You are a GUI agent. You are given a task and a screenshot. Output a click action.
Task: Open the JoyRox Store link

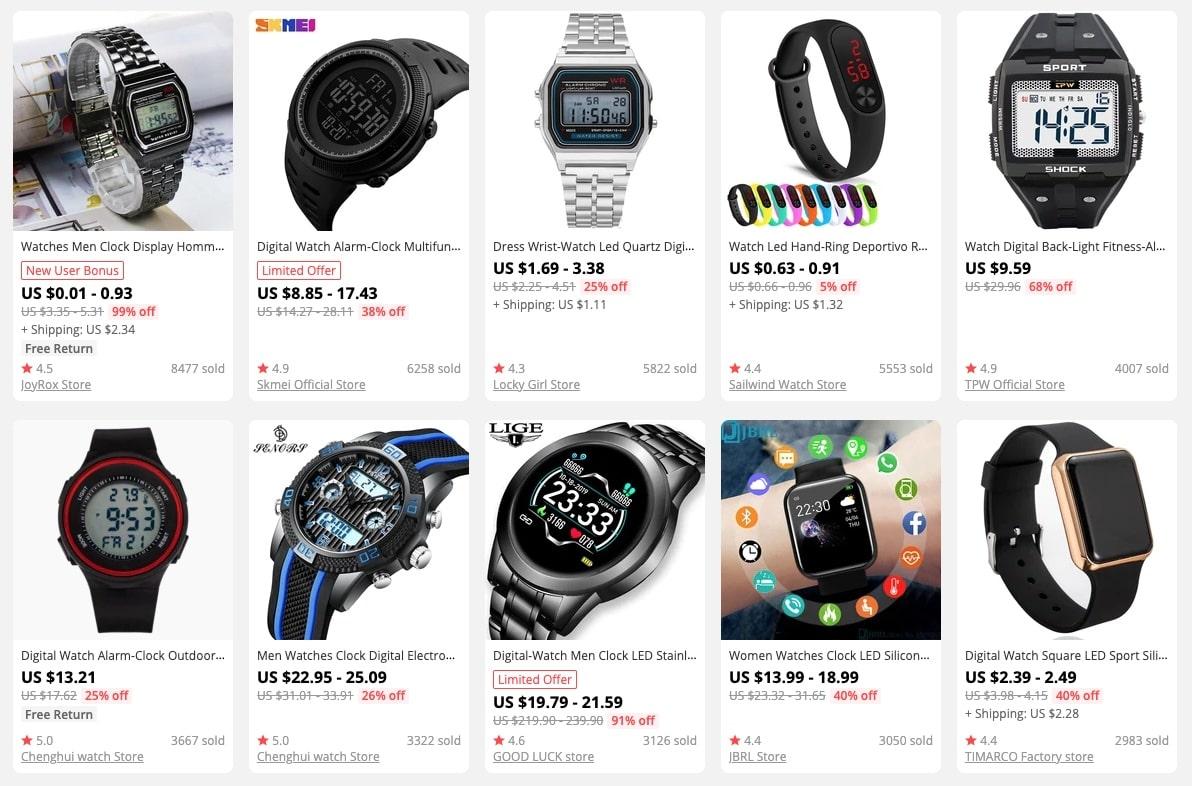point(55,385)
